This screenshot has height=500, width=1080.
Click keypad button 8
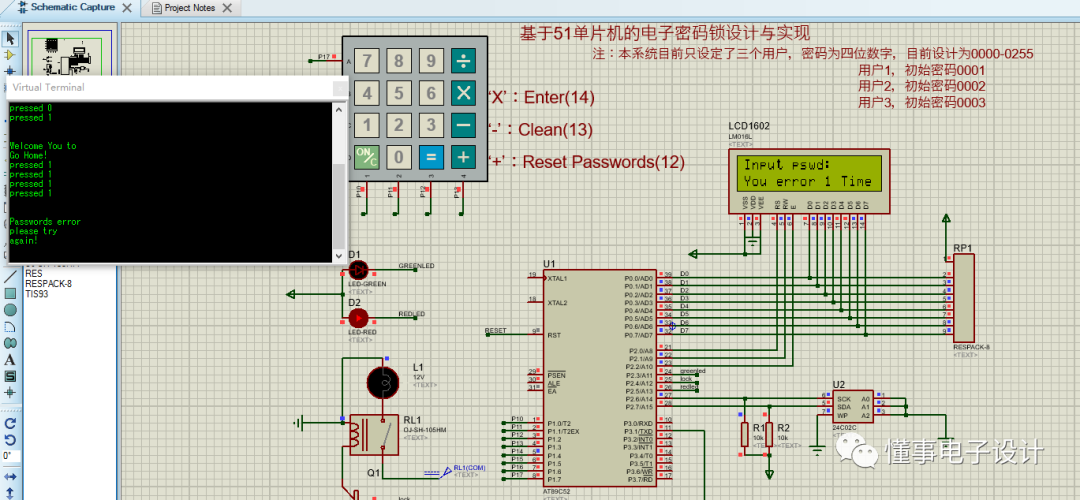pos(399,61)
